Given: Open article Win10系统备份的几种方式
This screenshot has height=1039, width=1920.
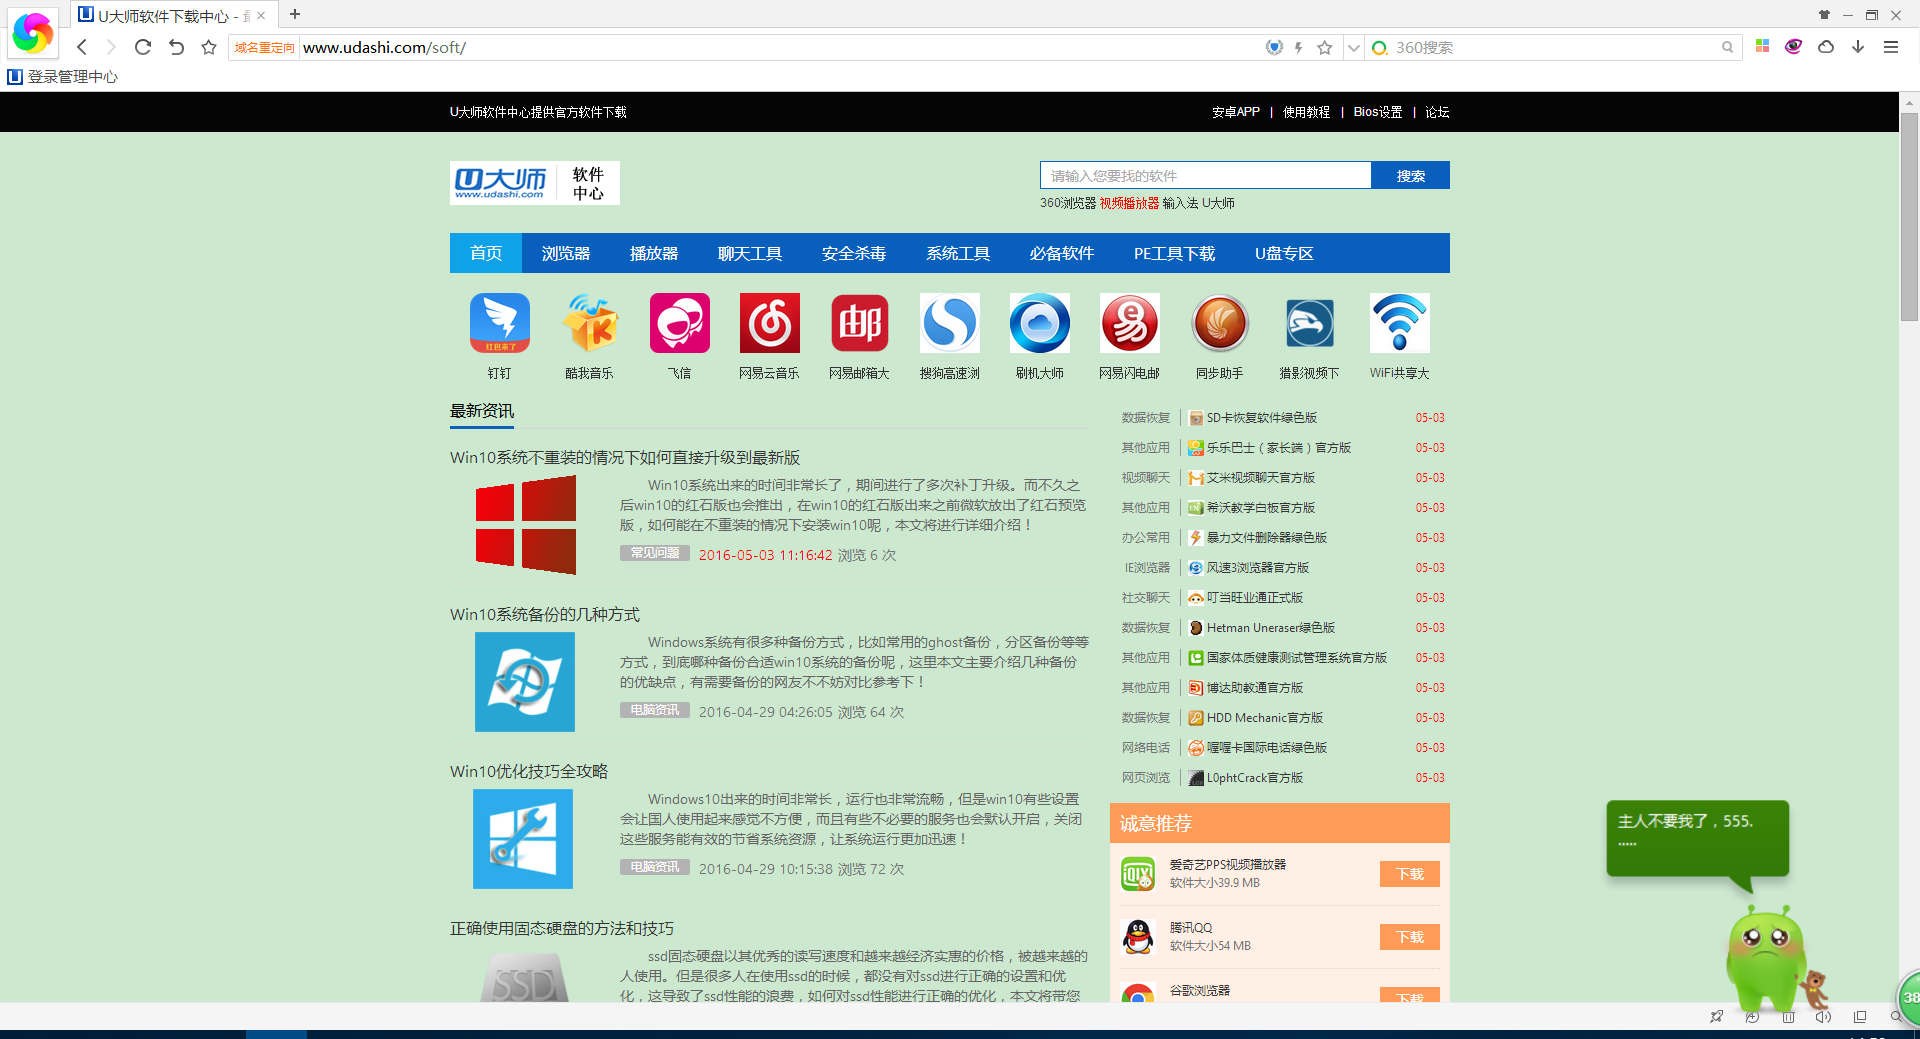Looking at the screenshot, I should click(x=545, y=614).
